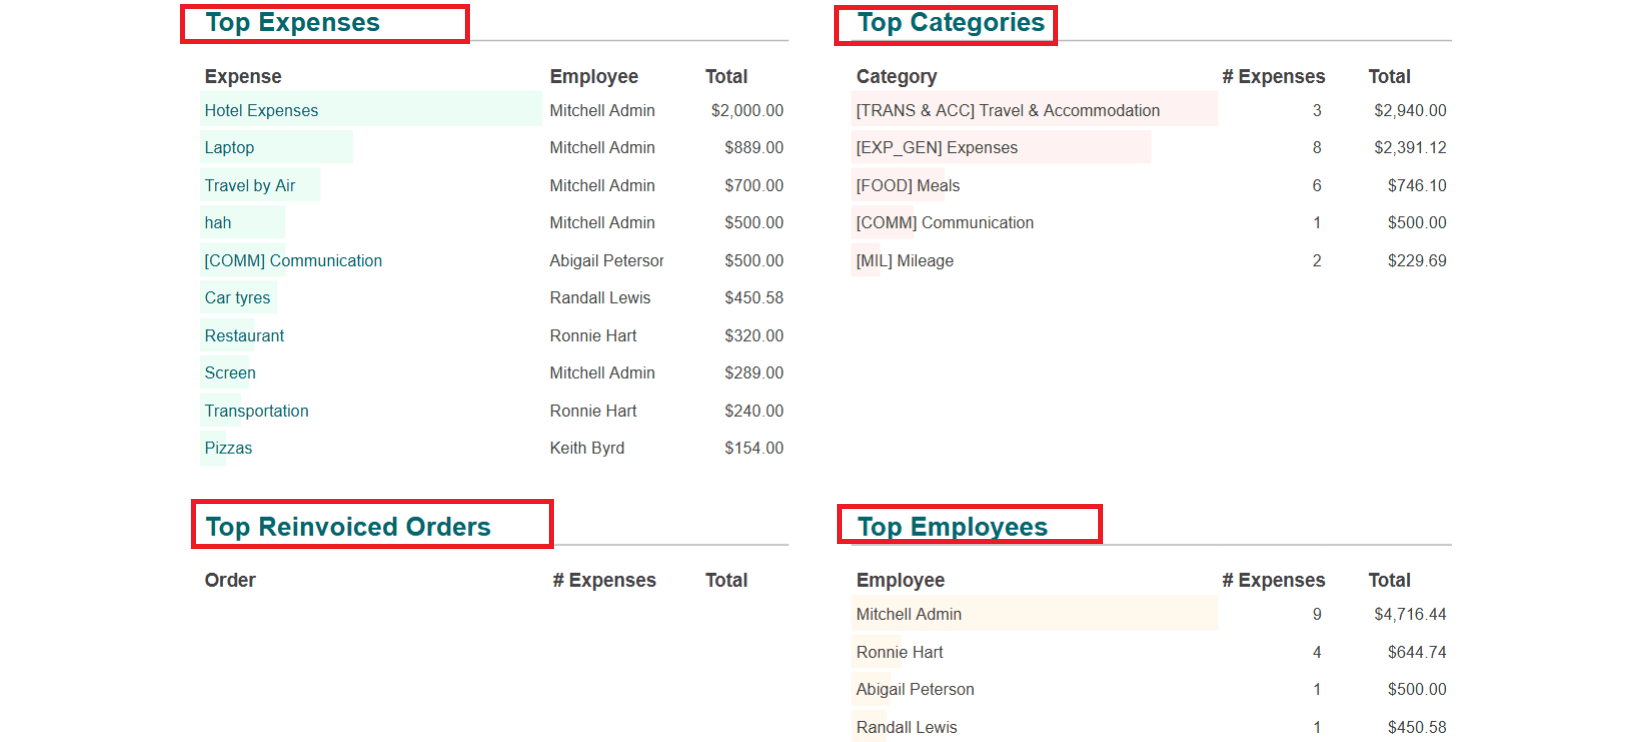
Task: Click # Expenses header in Reinvoiced Orders
Action: click(604, 580)
